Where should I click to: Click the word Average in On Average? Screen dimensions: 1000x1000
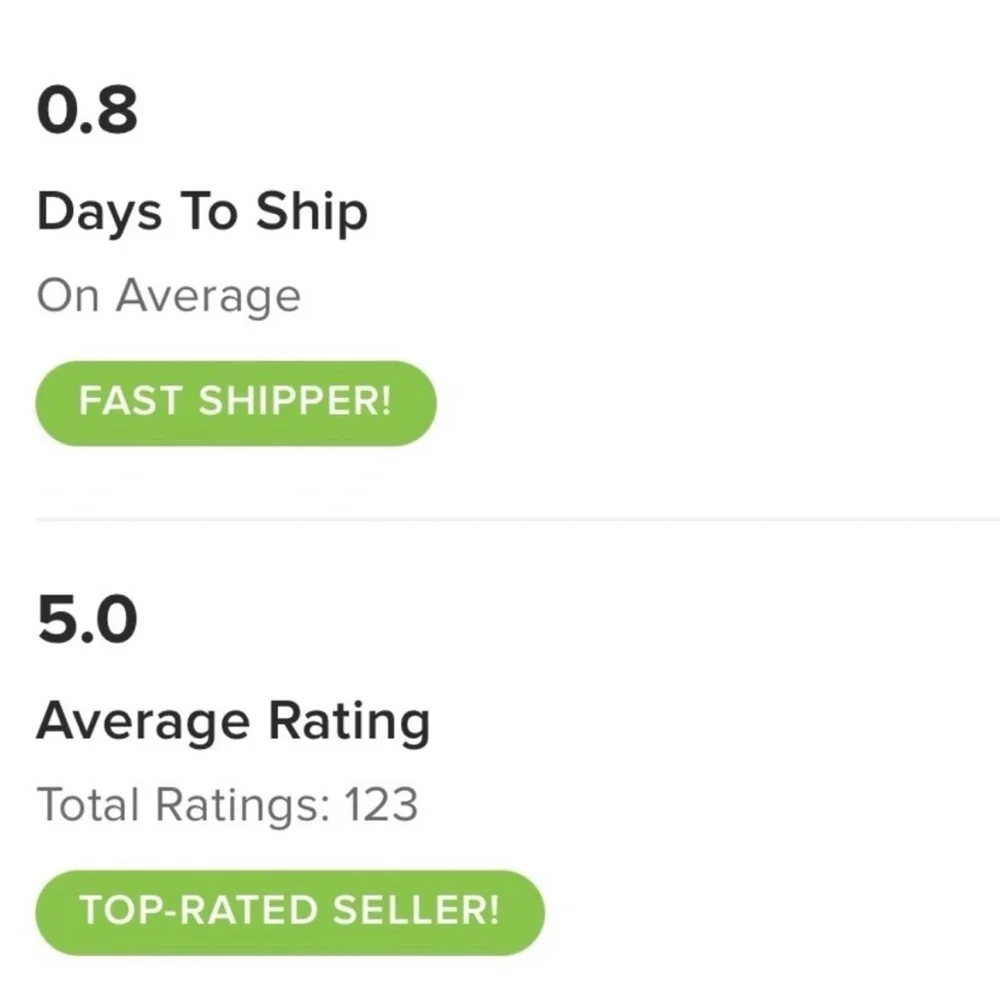[208, 297]
